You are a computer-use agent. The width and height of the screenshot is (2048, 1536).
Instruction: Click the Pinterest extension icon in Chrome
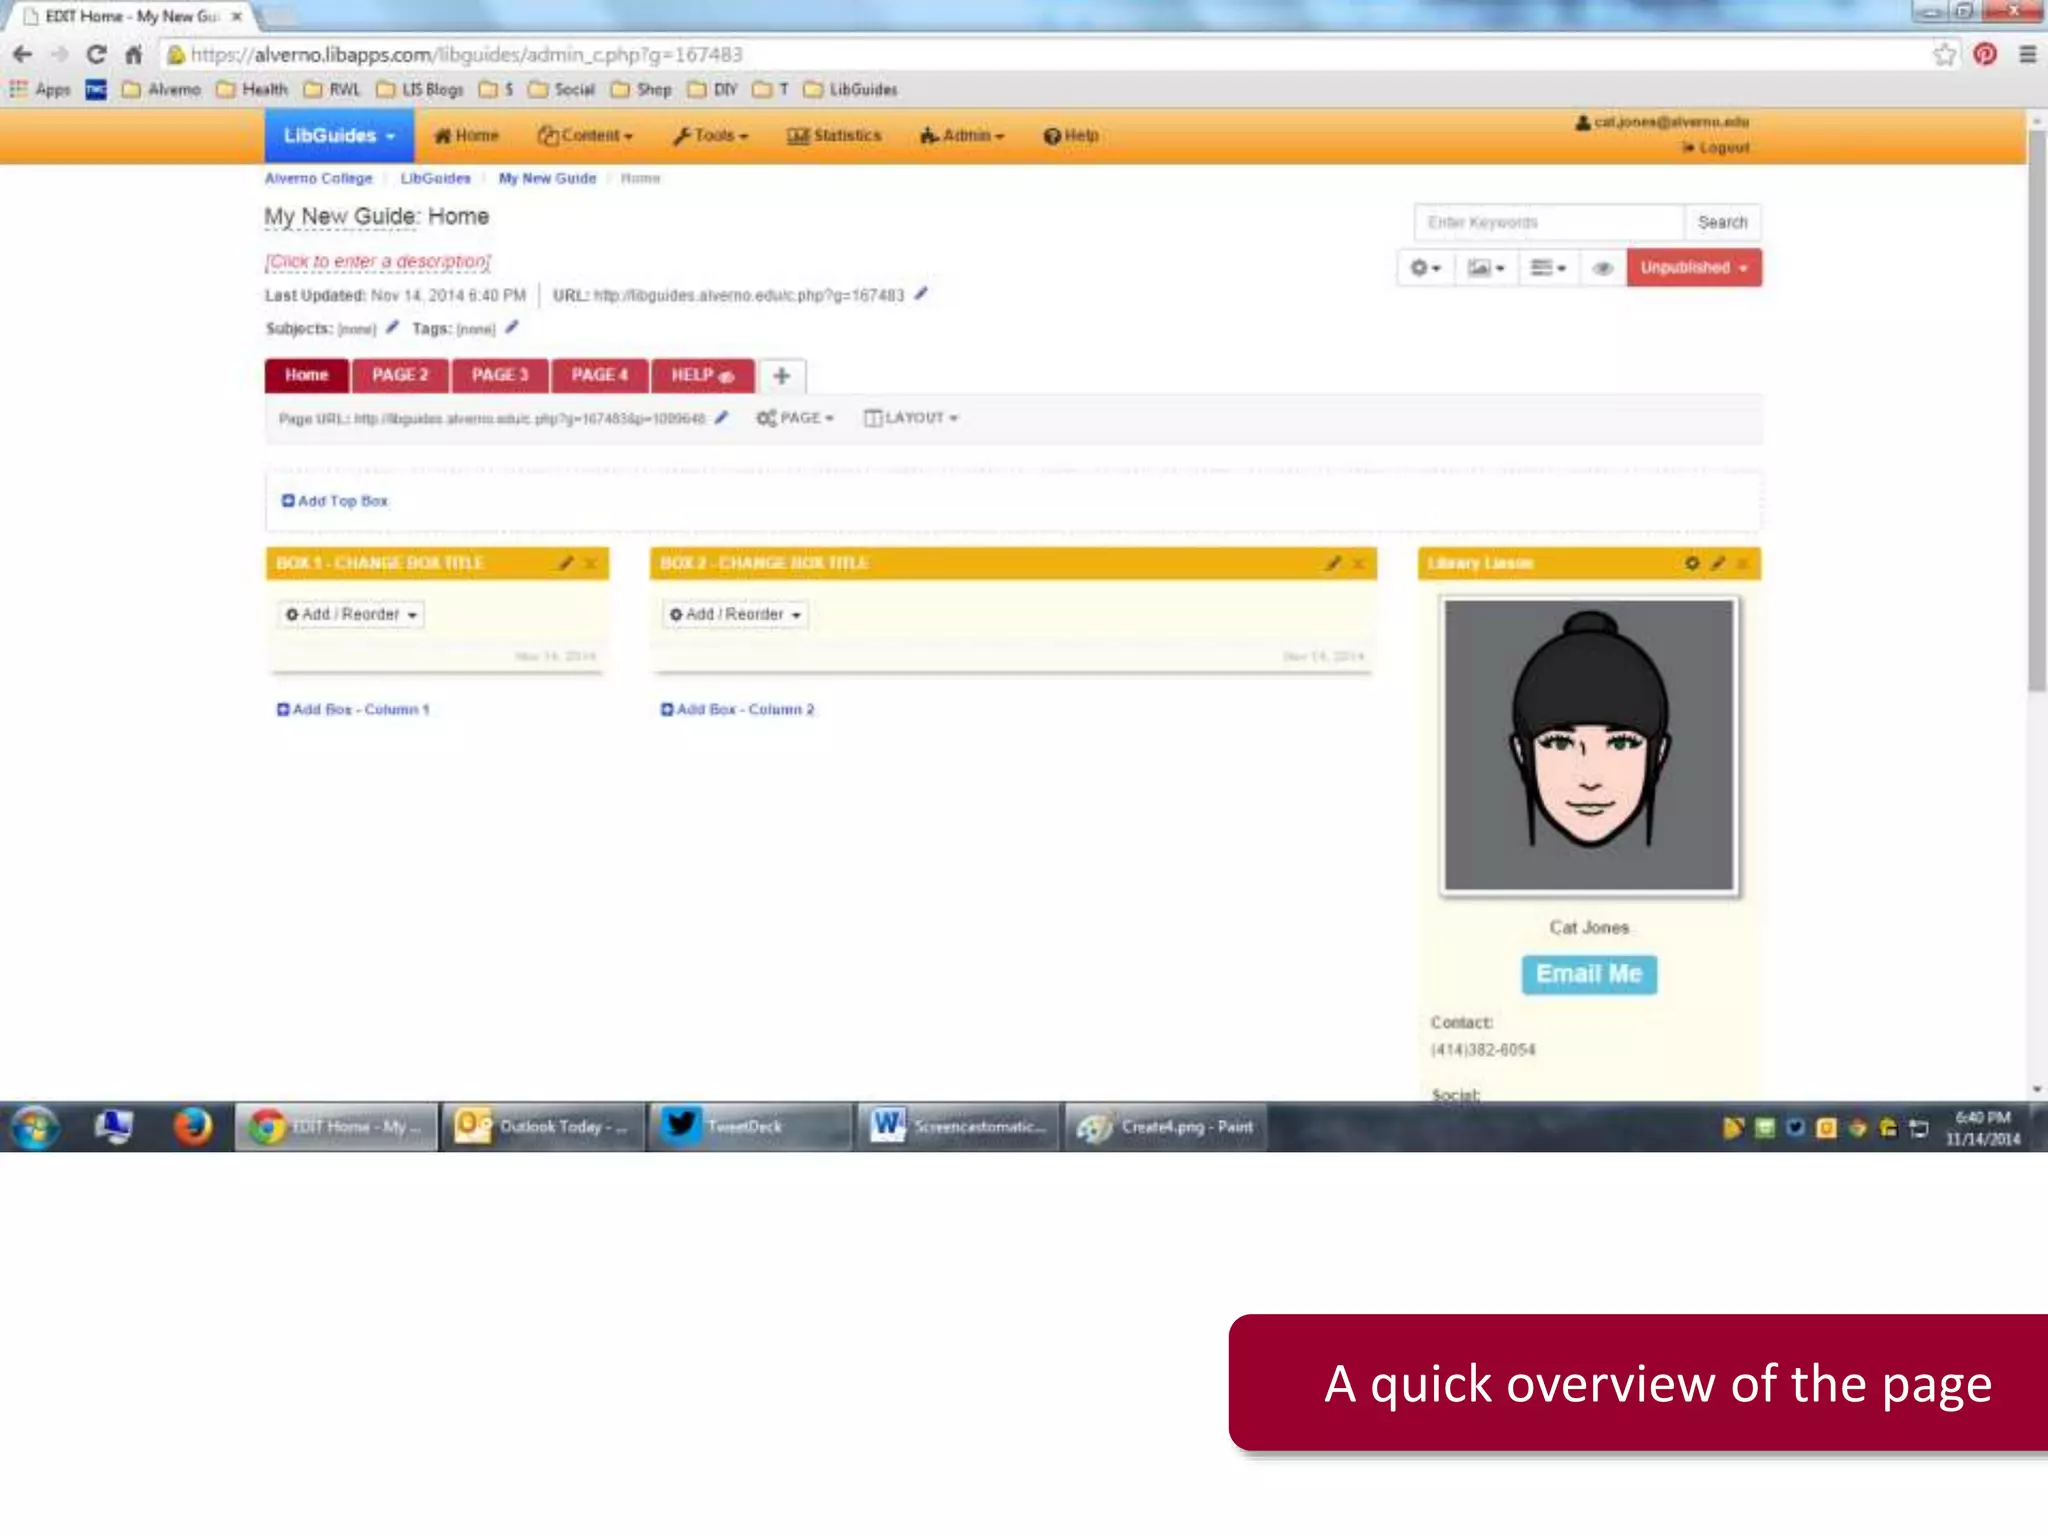point(1985,54)
